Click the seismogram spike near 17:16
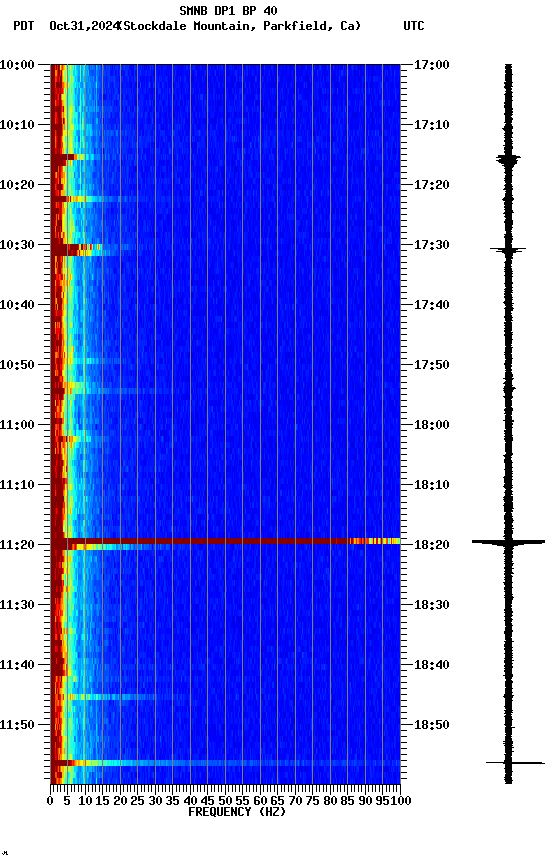Screen dimensions: 552x864 point(508,160)
